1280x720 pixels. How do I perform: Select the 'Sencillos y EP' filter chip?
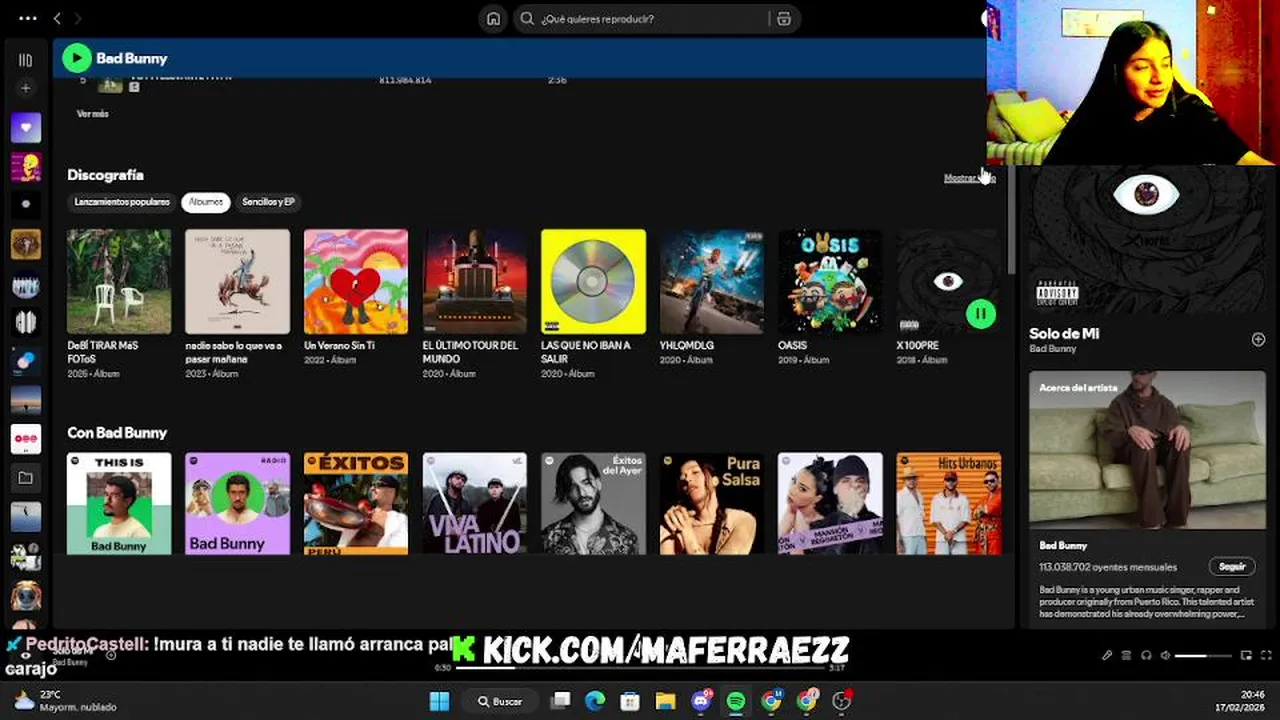(268, 202)
